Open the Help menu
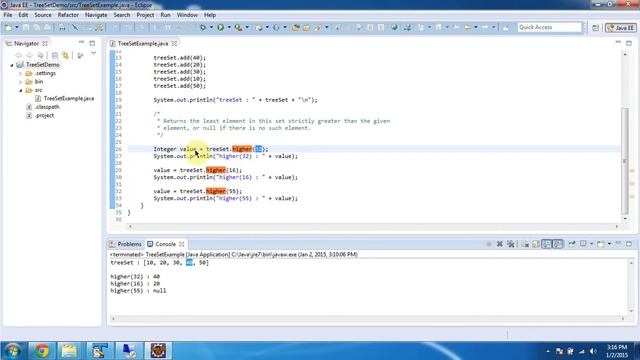The height and width of the screenshot is (360, 640). (210, 15)
